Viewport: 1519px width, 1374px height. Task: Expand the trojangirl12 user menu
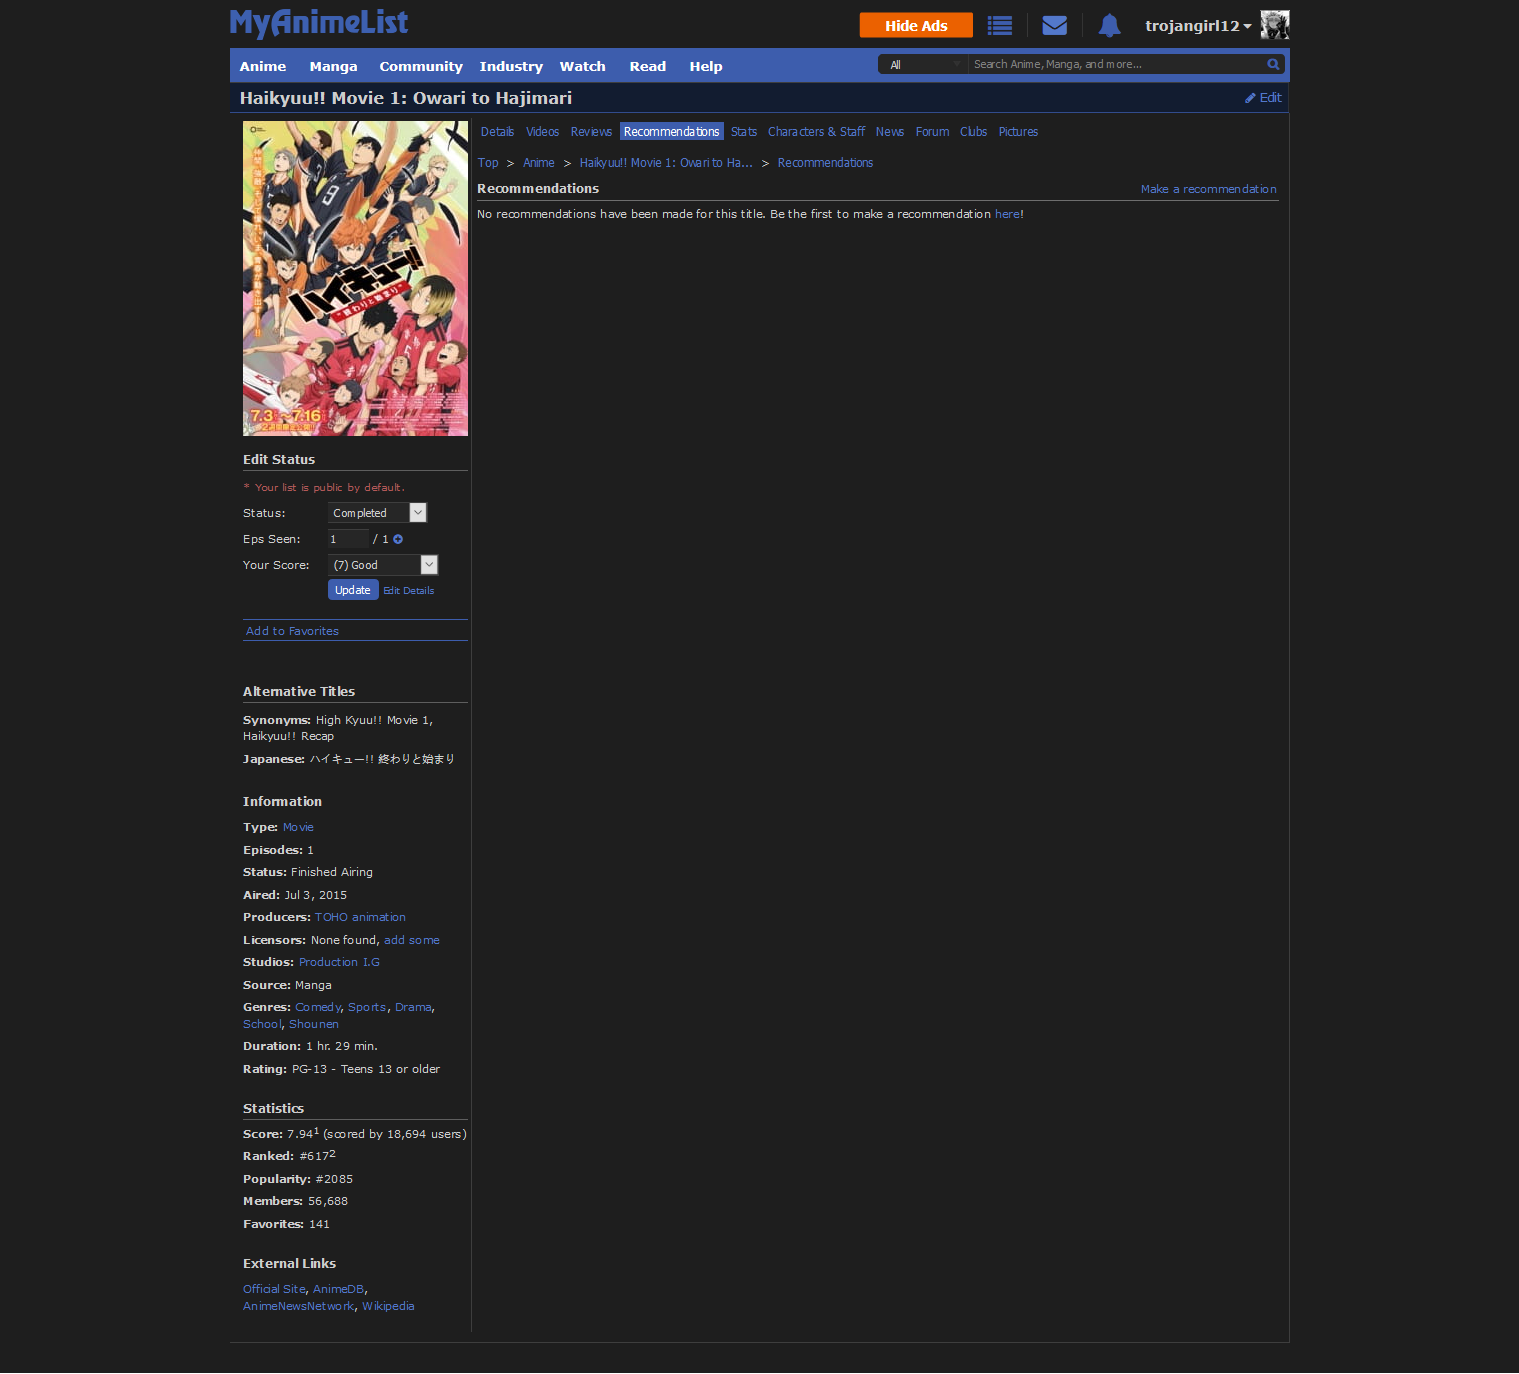[1198, 26]
